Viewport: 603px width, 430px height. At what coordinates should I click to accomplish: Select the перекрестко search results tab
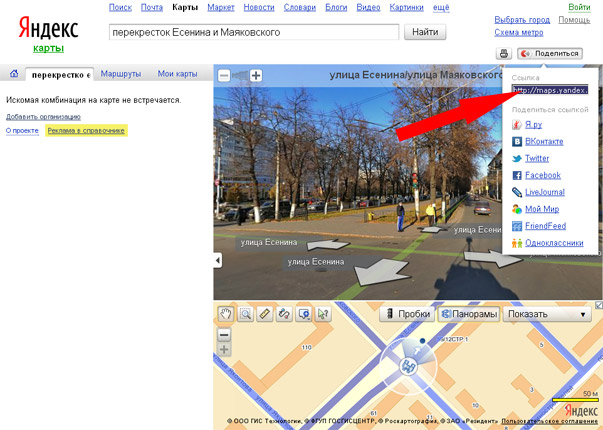click(x=60, y=75)
